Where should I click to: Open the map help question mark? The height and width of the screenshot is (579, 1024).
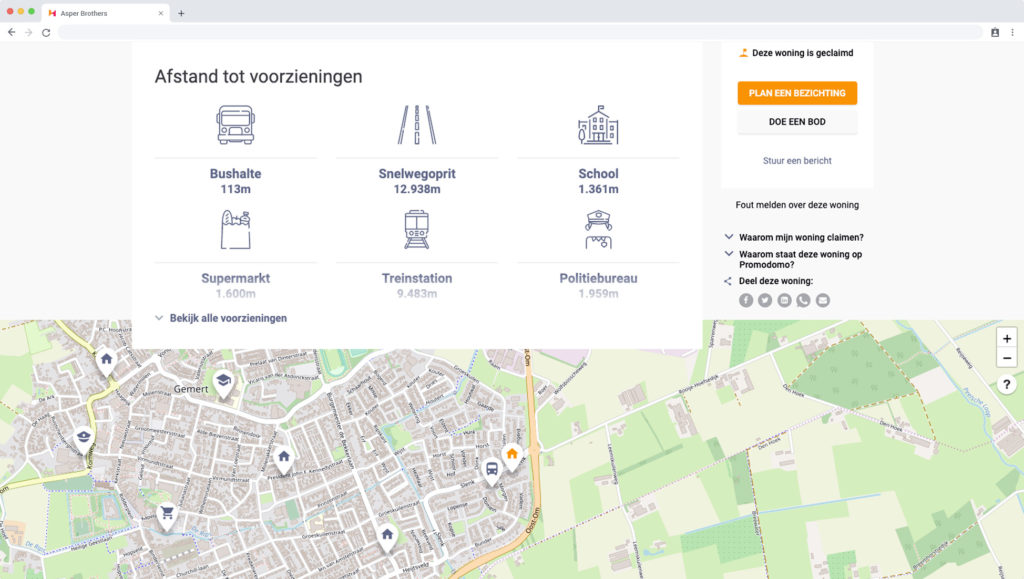point(1007,385)
